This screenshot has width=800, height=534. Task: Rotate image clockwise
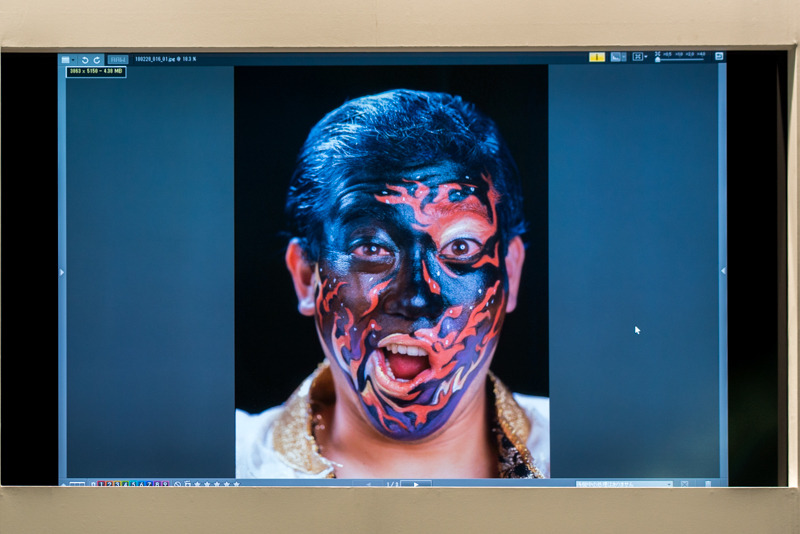pos(96,60)
